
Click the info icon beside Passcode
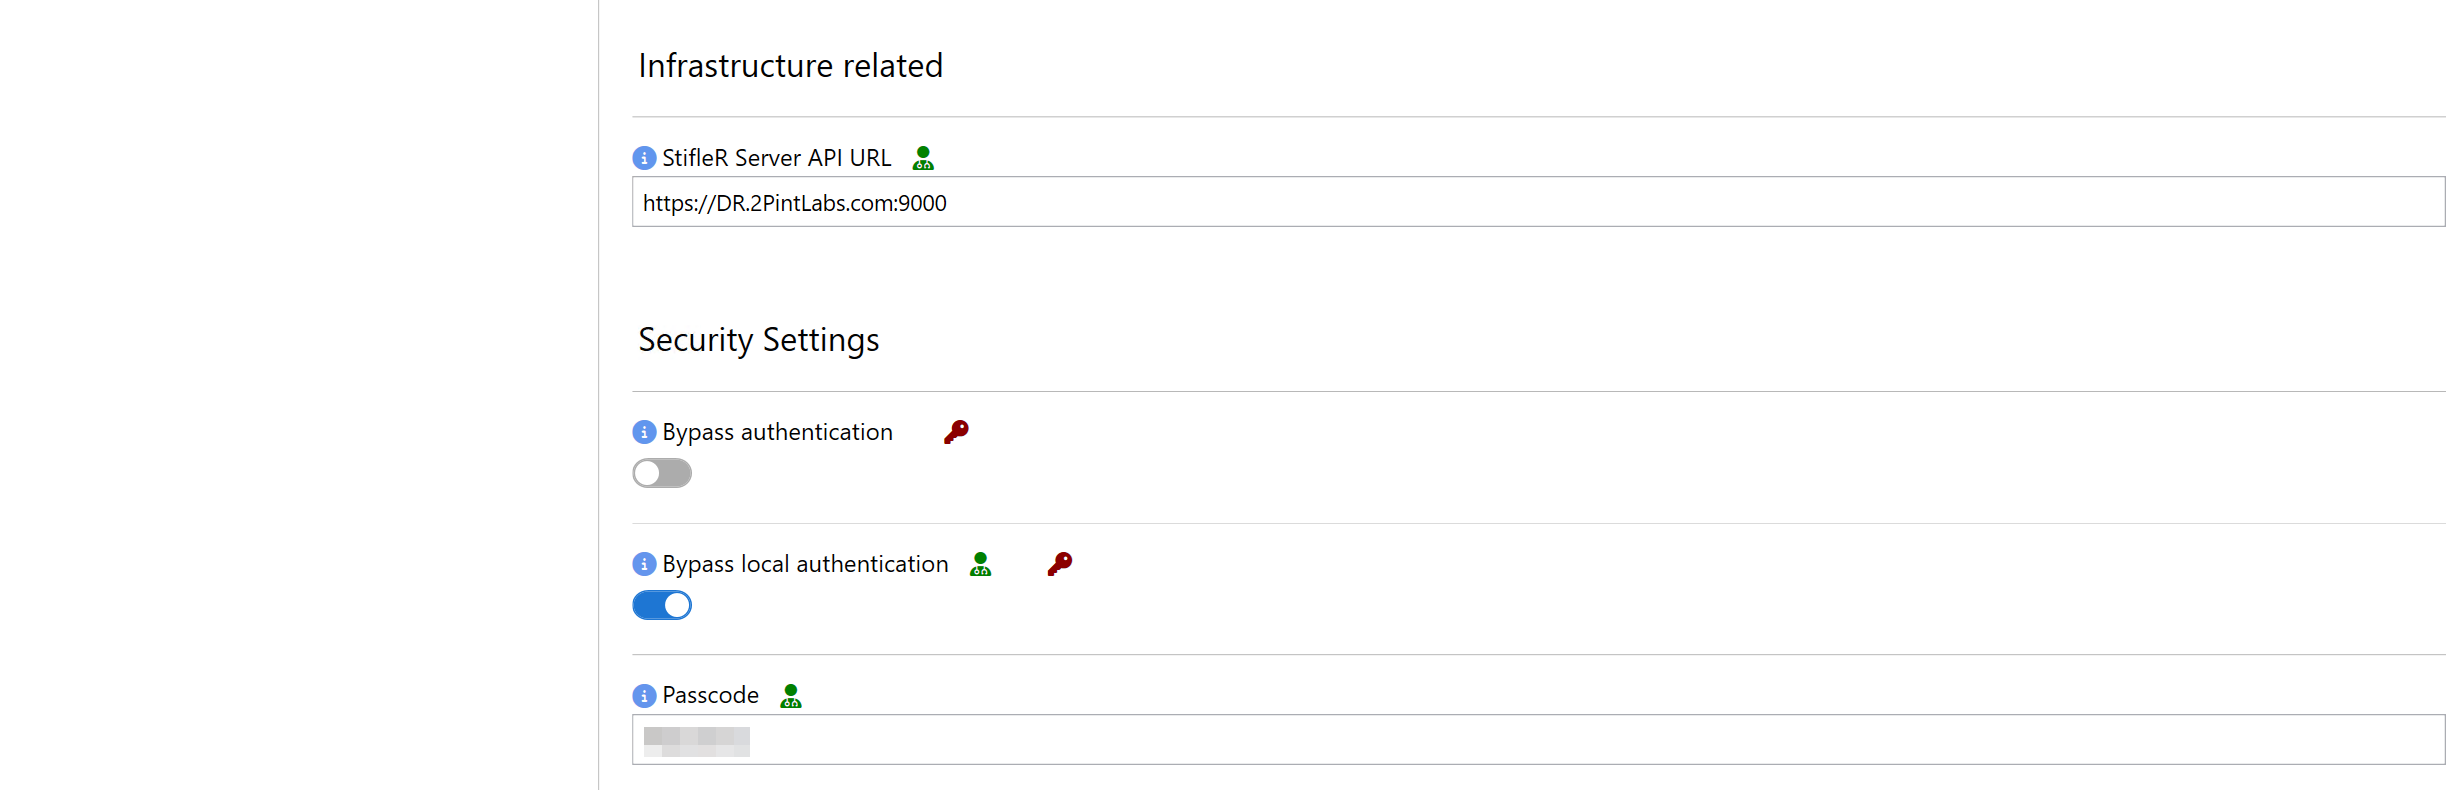(x=644, y=695)
